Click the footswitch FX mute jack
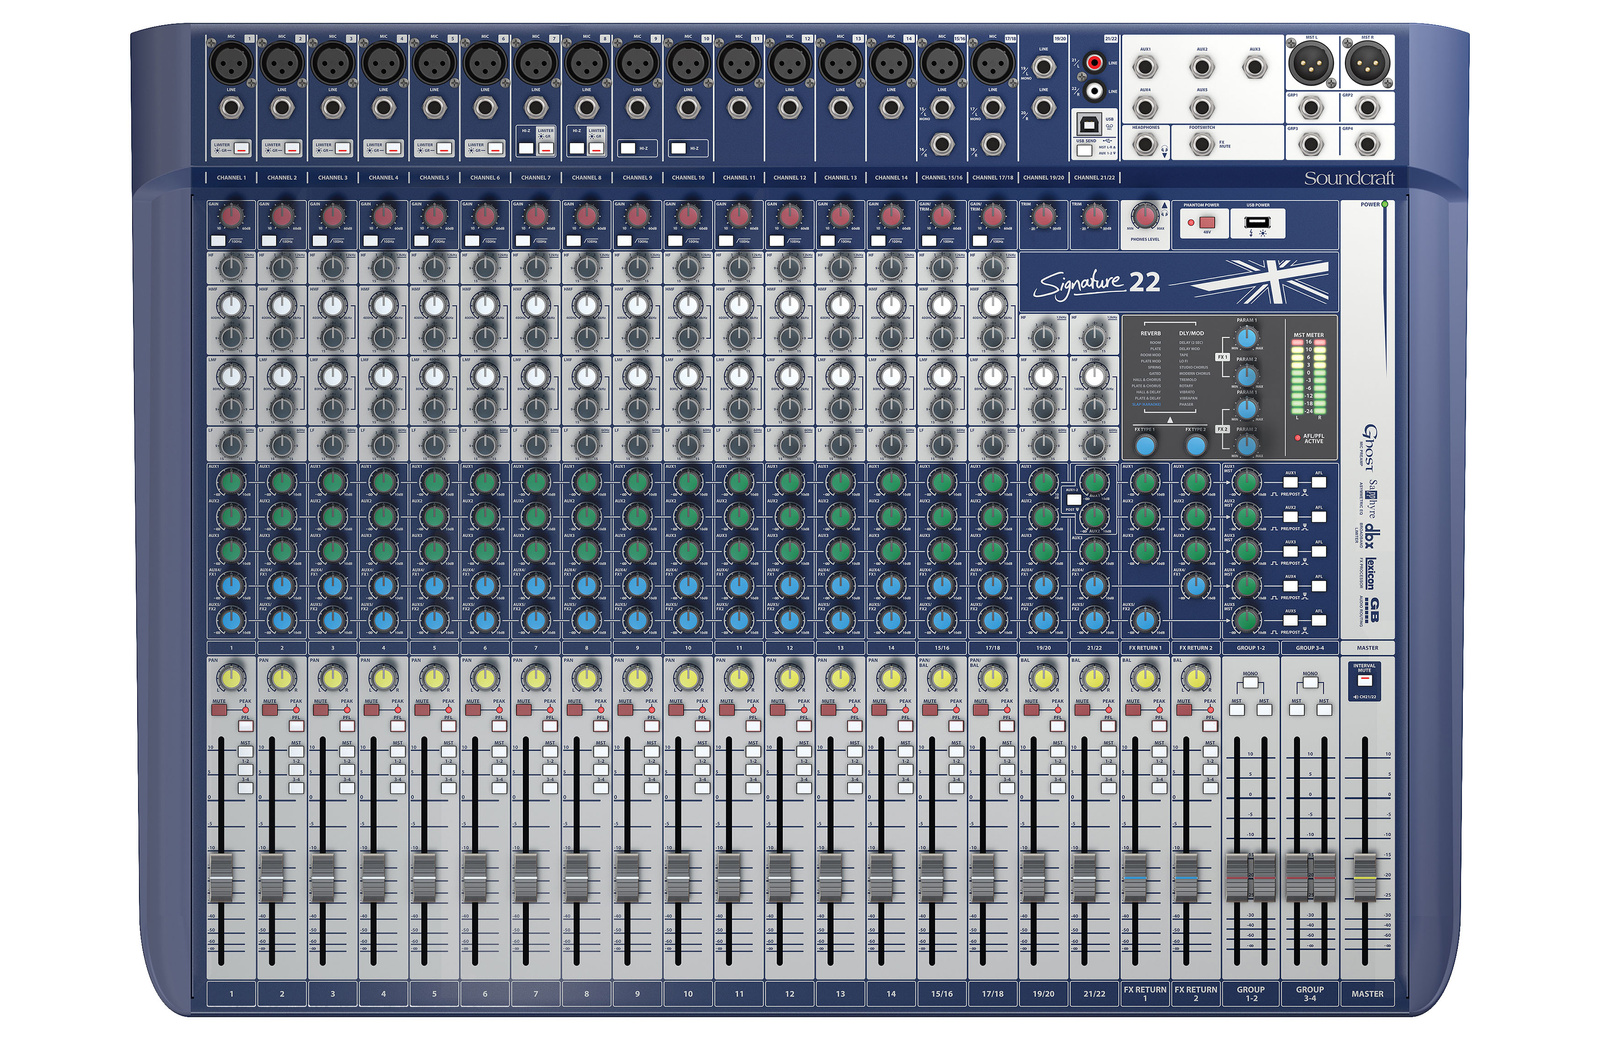The width and height of the screenshot is (1600, 1040). 1202,145
